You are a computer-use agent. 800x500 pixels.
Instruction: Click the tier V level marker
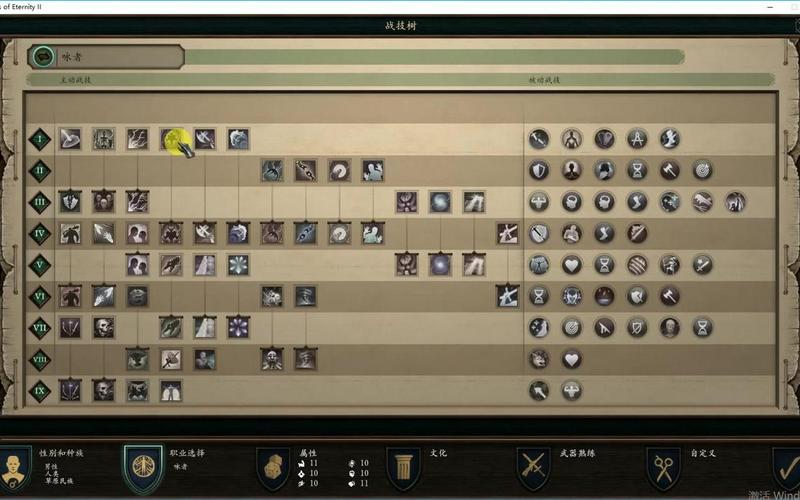click(40, 265)
